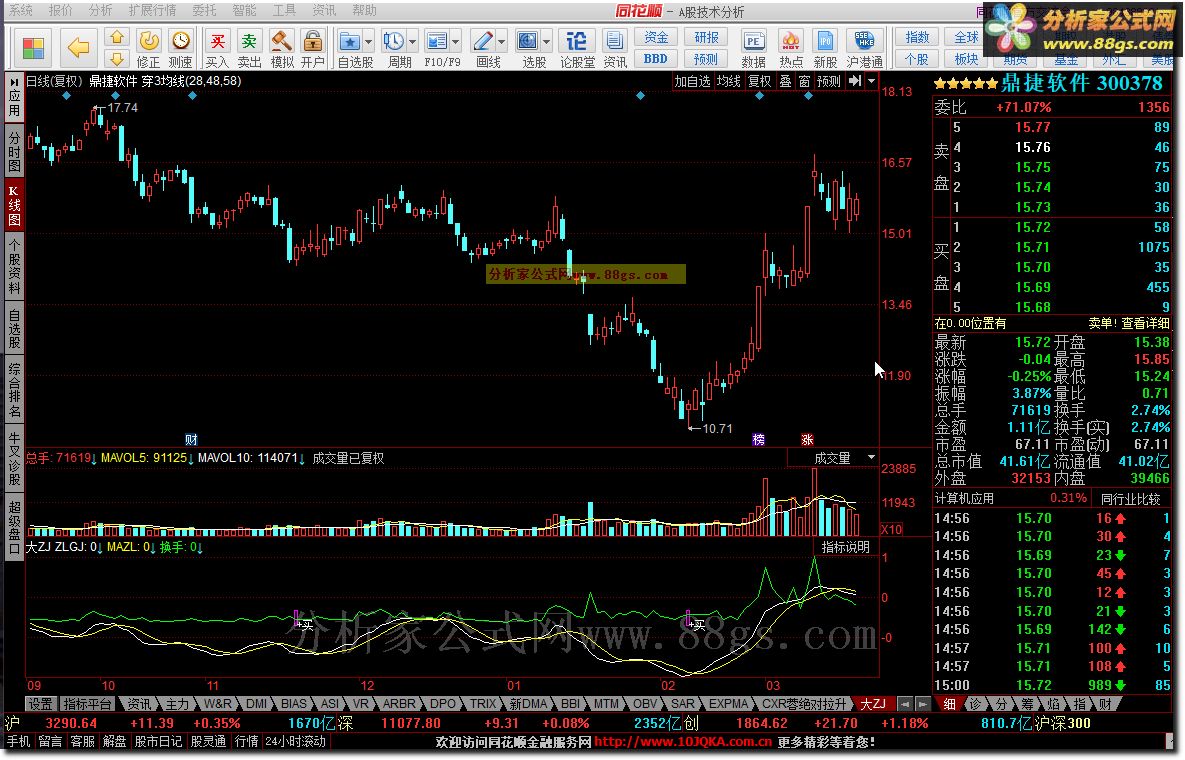Click the up arrow page icon
Image resolution: width=1185 pixels, height=760 pixels.
[x=116, y=37]
